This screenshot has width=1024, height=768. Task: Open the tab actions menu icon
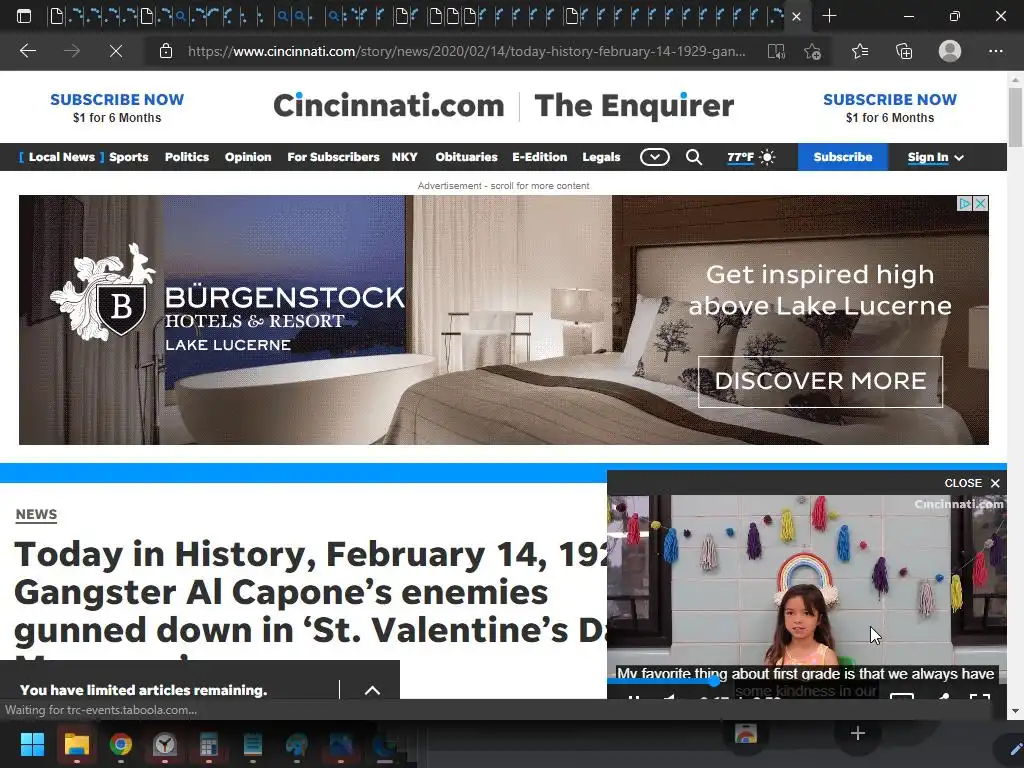(24, 16)
